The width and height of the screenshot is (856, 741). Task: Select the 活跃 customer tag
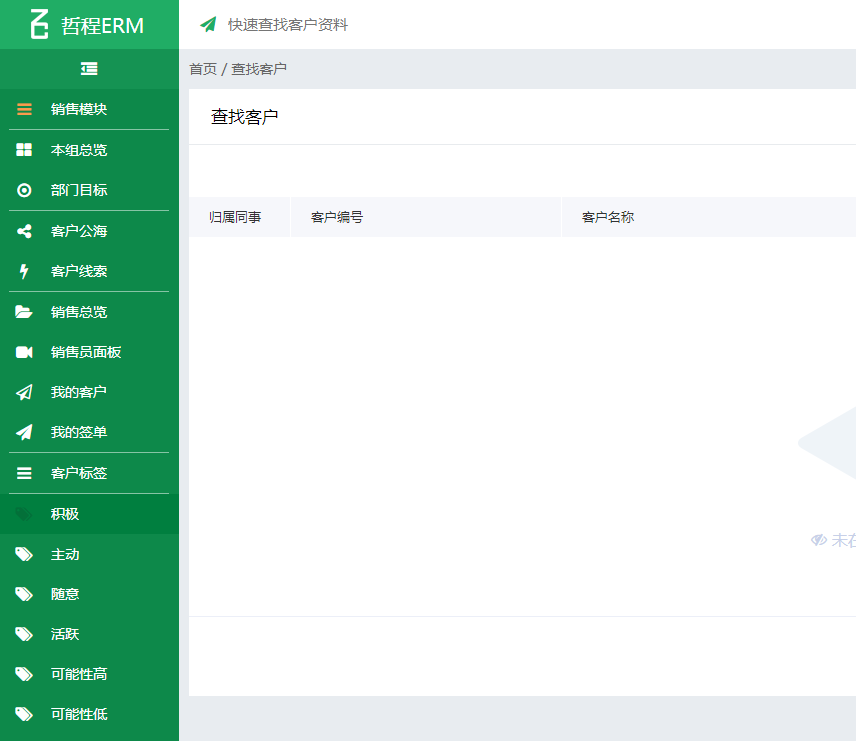89,634
